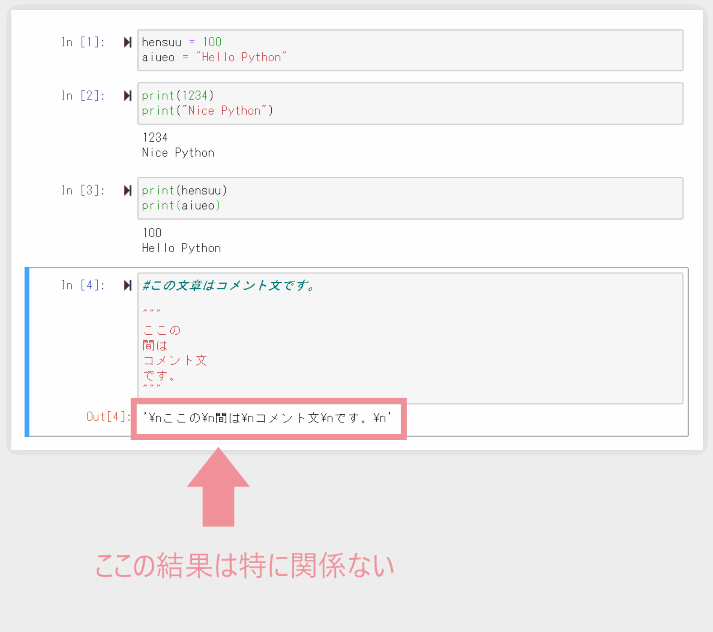
Task: Select the In [1]: prompt label
Action: (x=82, y=42)
